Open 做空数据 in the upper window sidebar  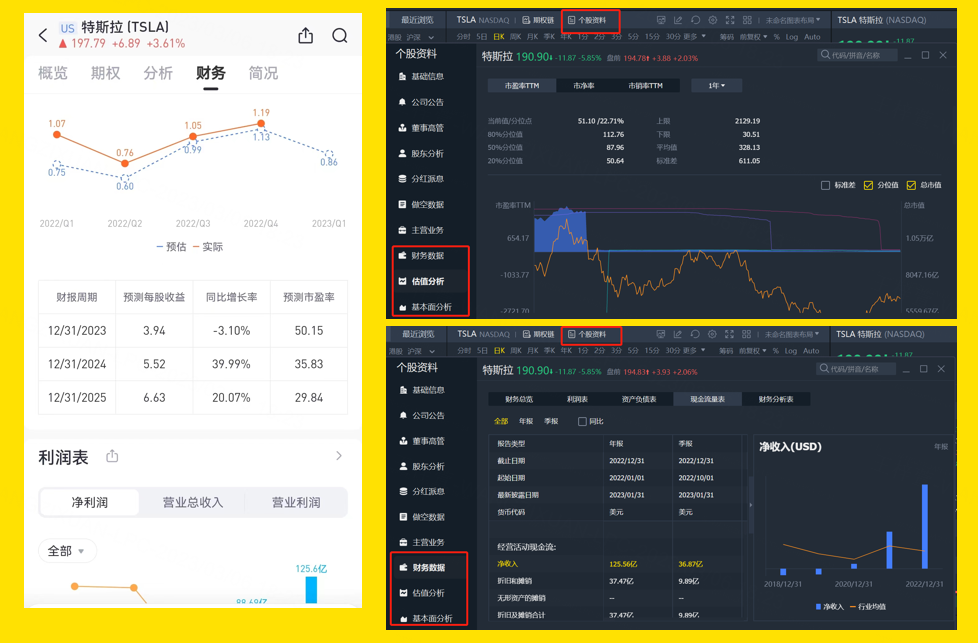point(421,205)
